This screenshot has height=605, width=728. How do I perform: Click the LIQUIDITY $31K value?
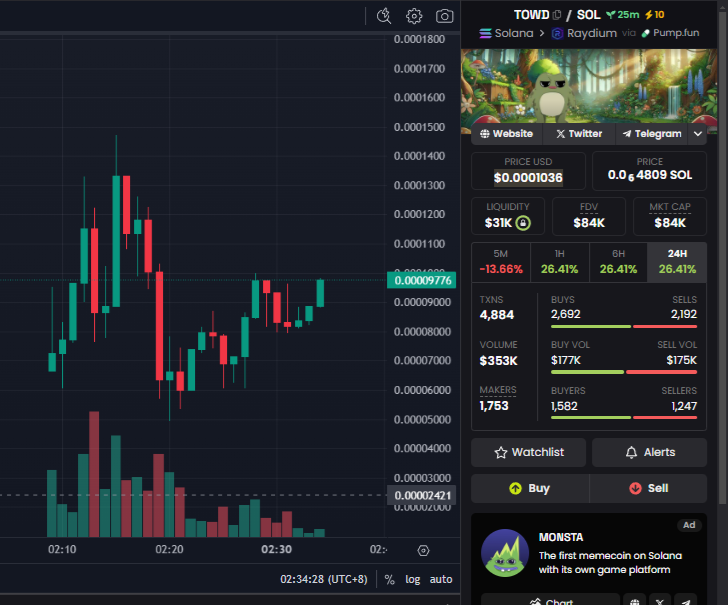(x=498, y=223)
